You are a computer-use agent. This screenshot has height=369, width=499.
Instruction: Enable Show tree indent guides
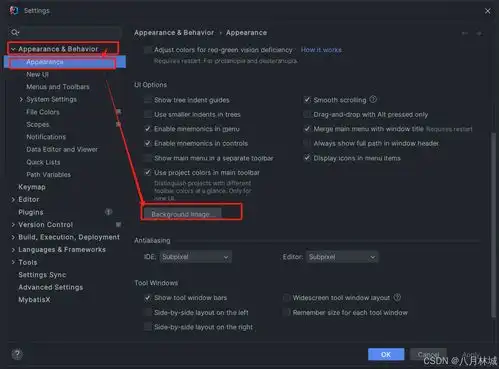coord(148,100)
